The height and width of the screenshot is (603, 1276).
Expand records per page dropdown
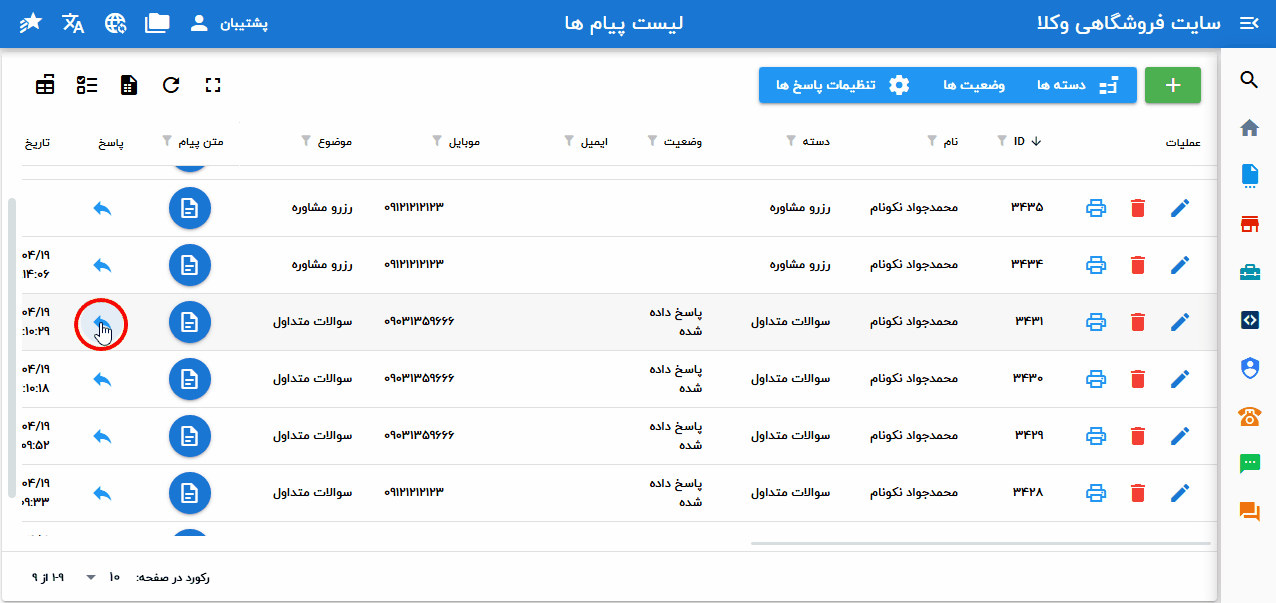click(x=92, y=577)
